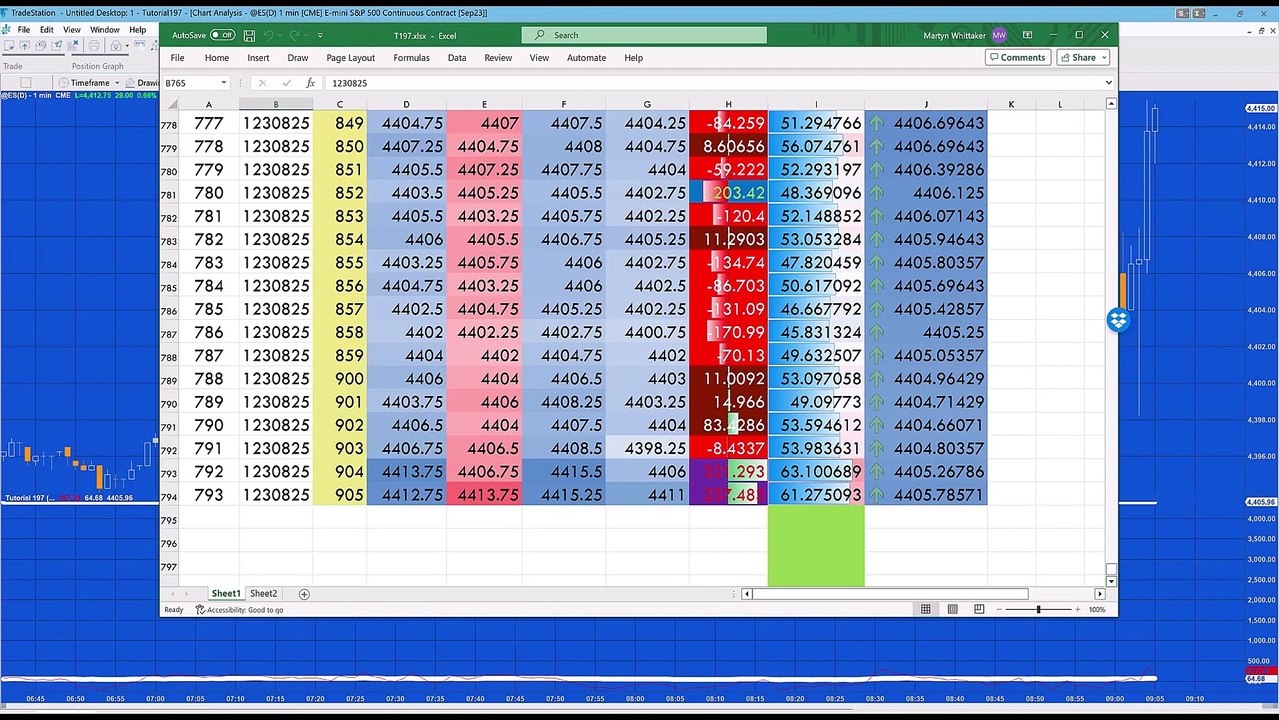This screenshot has height=720, width=1279.
Task: Add a new sheet with plus icon
Action: pyautogui.click(x=304, y=594)
